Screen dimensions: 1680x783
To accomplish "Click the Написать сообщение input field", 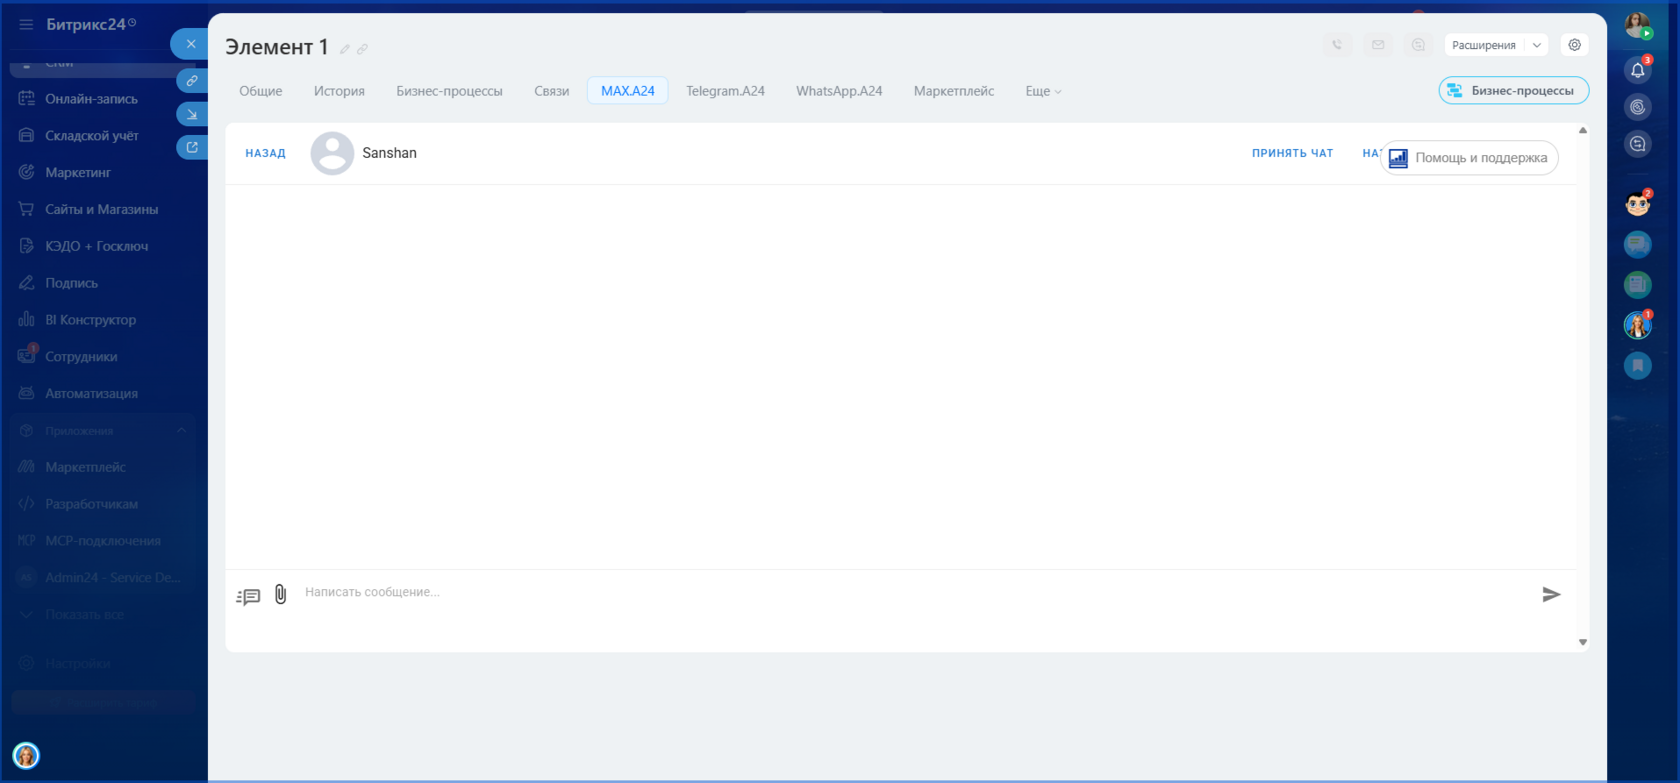I will coord(915,593).
